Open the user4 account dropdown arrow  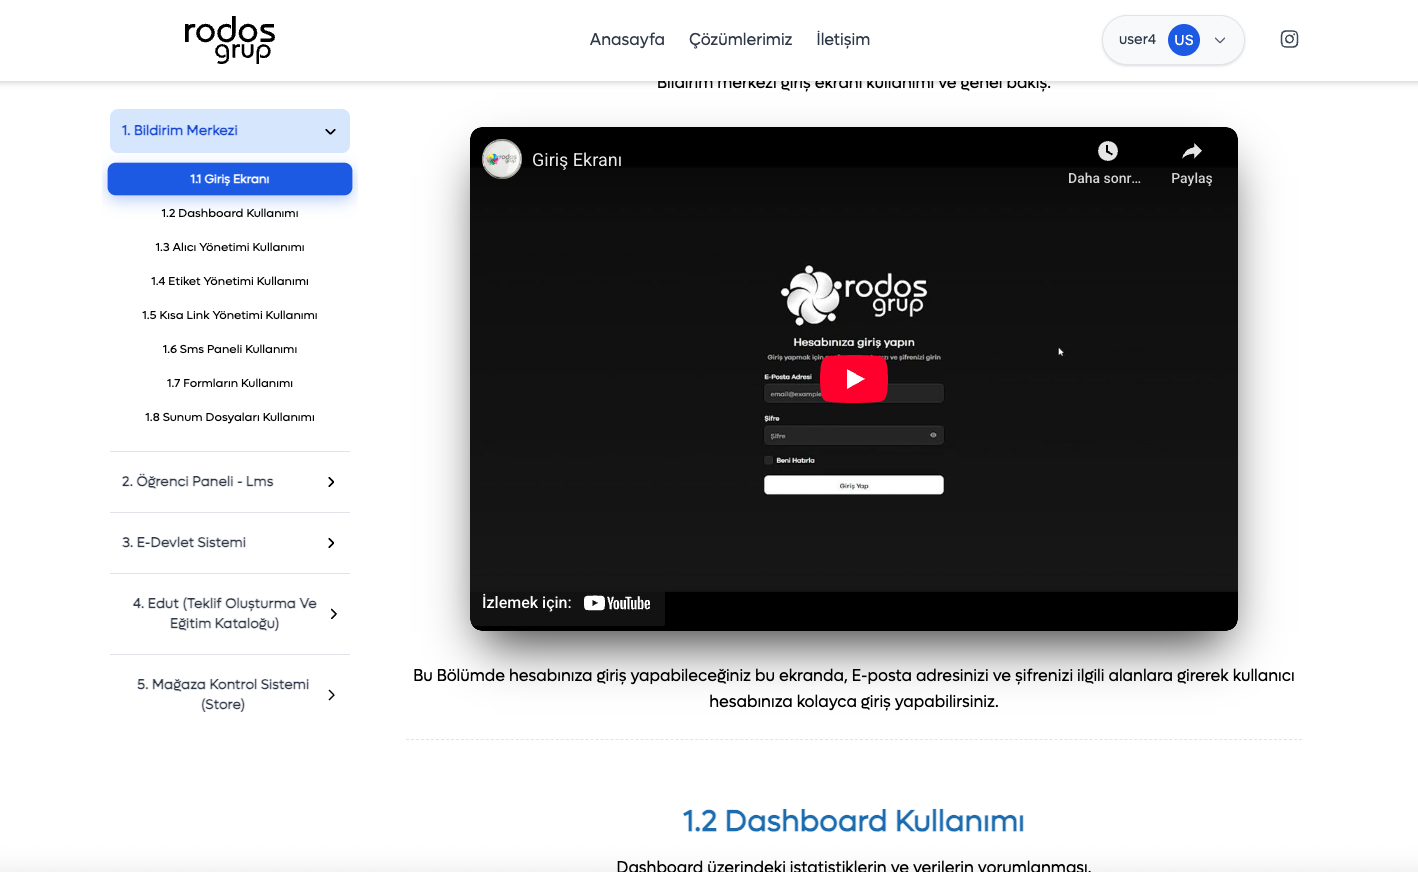coord(1220,40)
